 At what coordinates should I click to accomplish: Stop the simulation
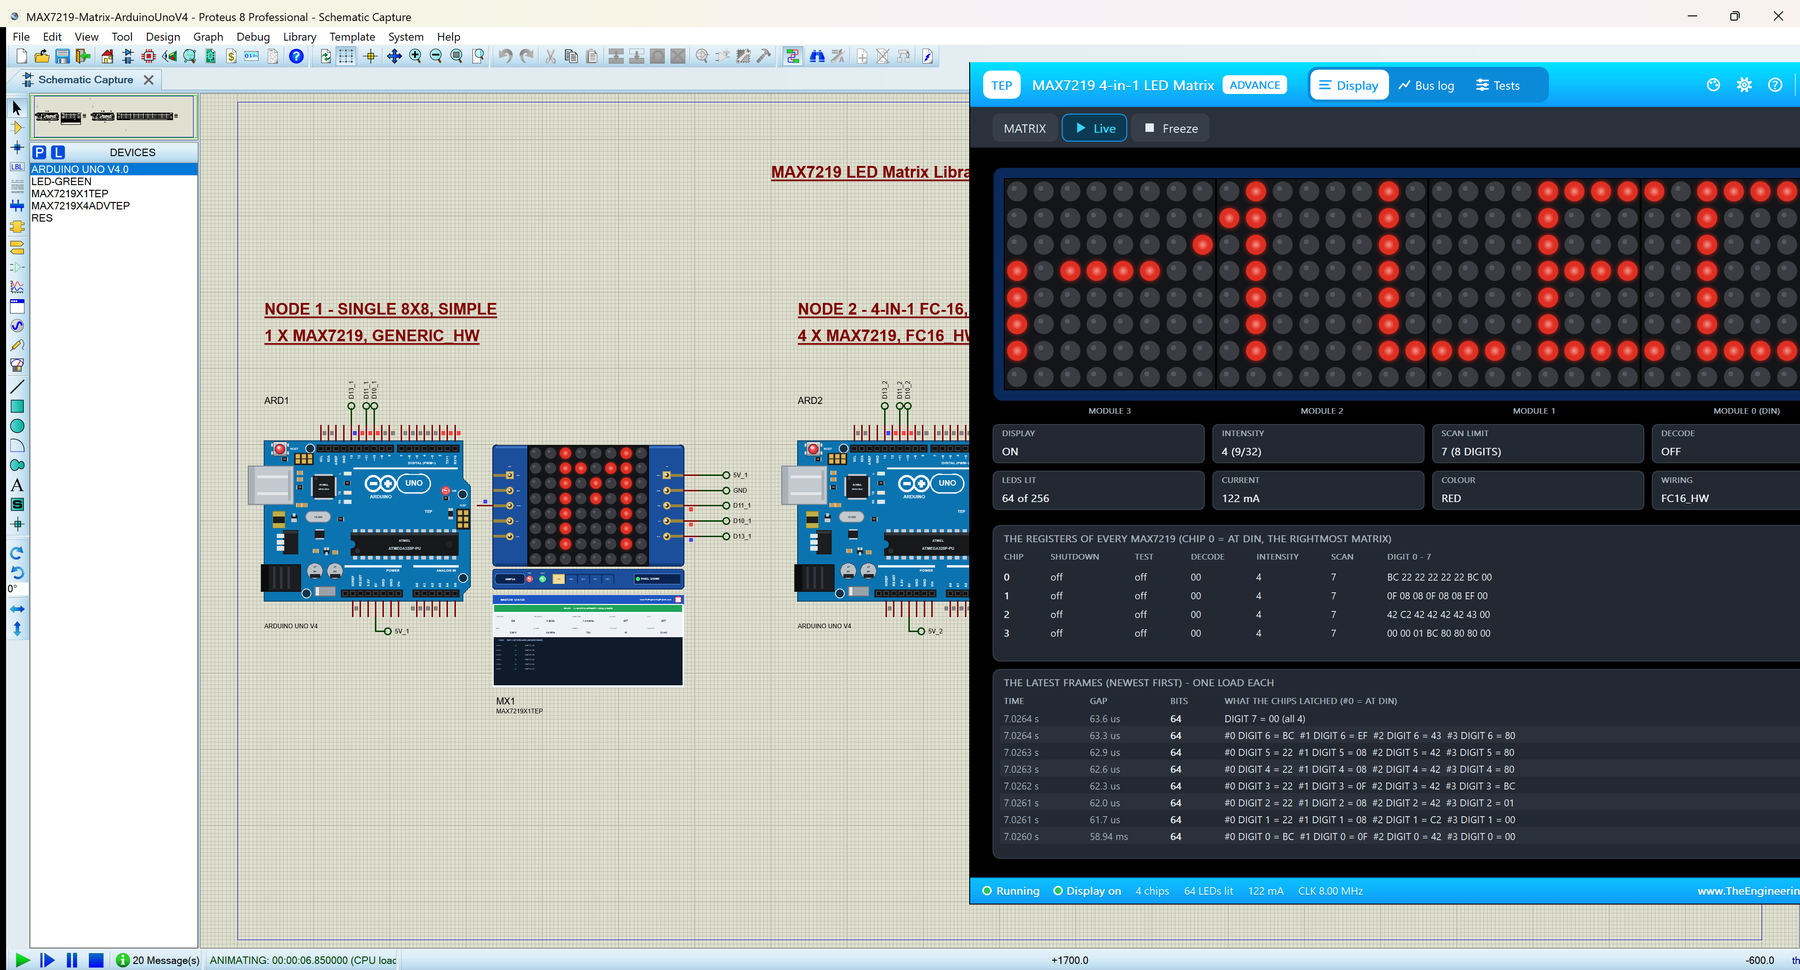click(x=96, y=960)
